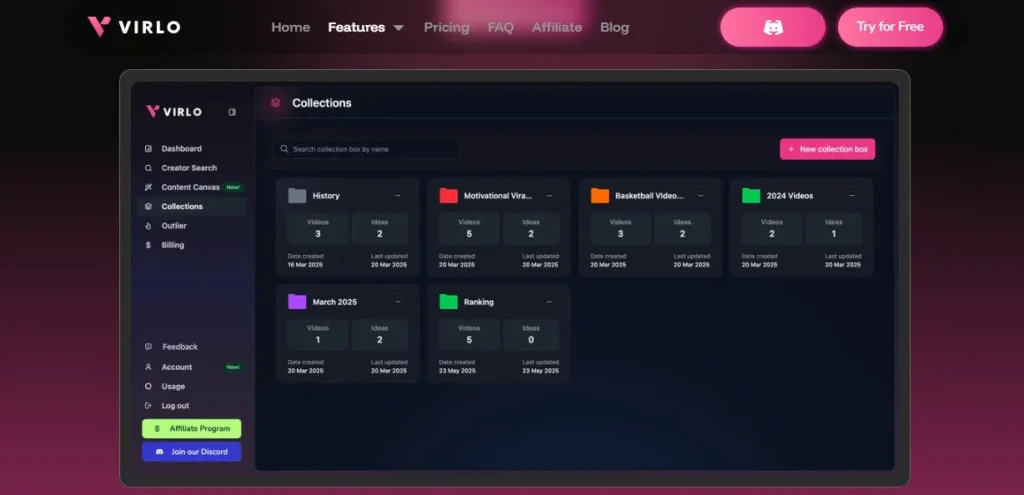The image size is (1024, 495).
Task: Click the green 2024 Videos folder icon
Action: tap(751, 195)
